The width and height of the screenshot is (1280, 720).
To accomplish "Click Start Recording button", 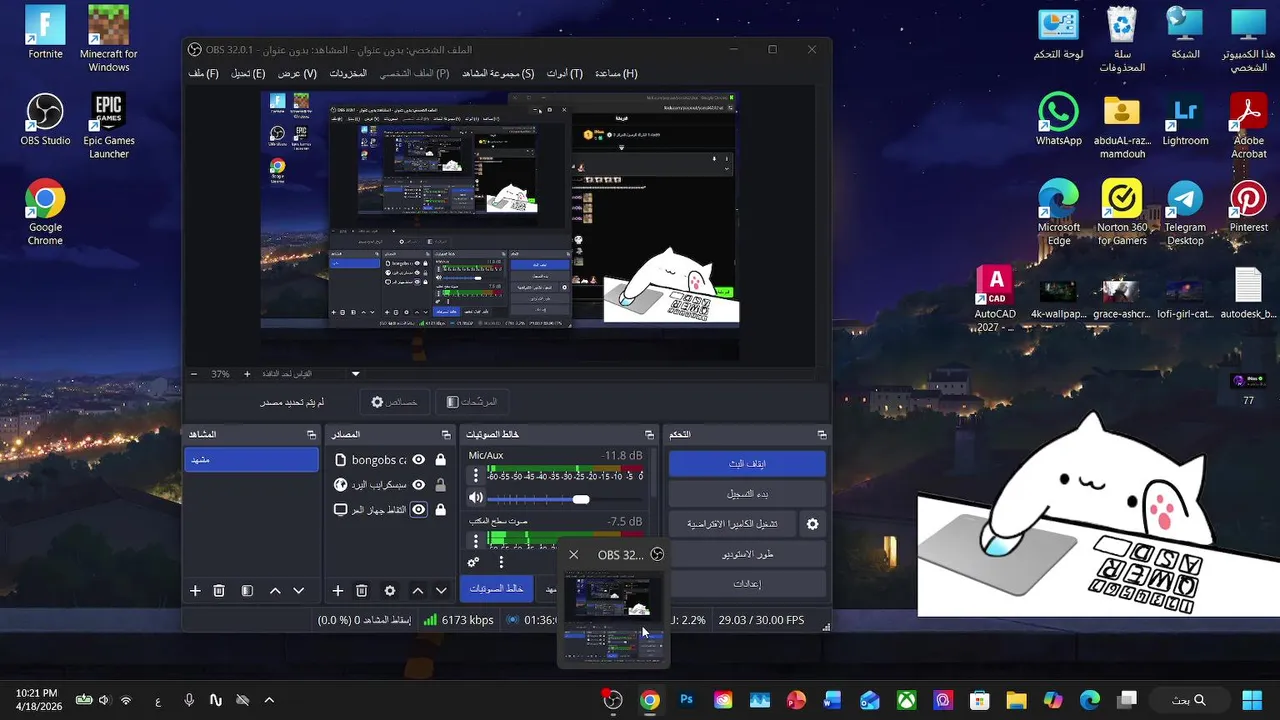I will tap(747, 494).
